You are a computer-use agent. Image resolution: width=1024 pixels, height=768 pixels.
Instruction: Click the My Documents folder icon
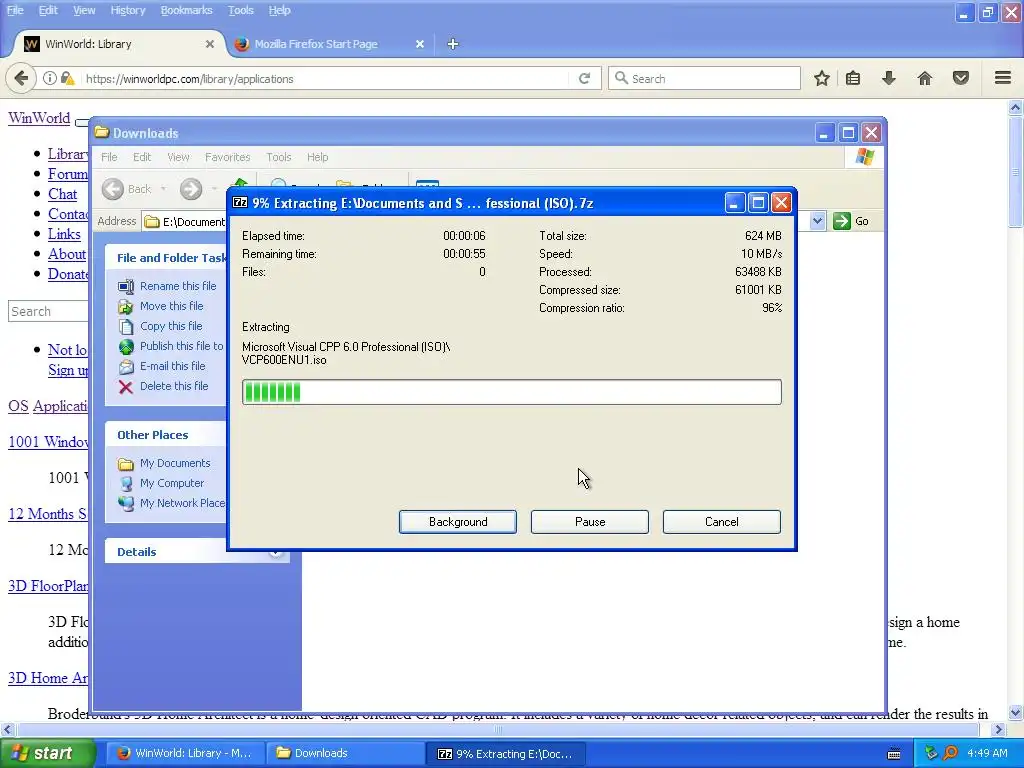[126, 464]
